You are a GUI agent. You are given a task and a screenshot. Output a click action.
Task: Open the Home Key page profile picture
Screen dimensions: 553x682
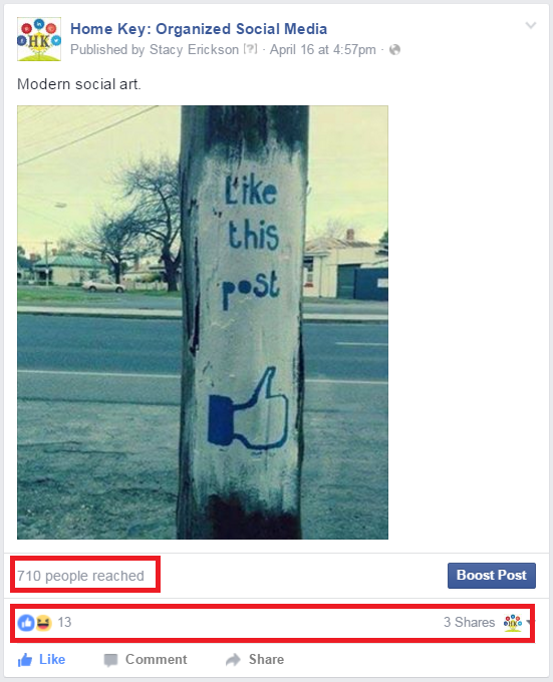click(x=39, y=39)
